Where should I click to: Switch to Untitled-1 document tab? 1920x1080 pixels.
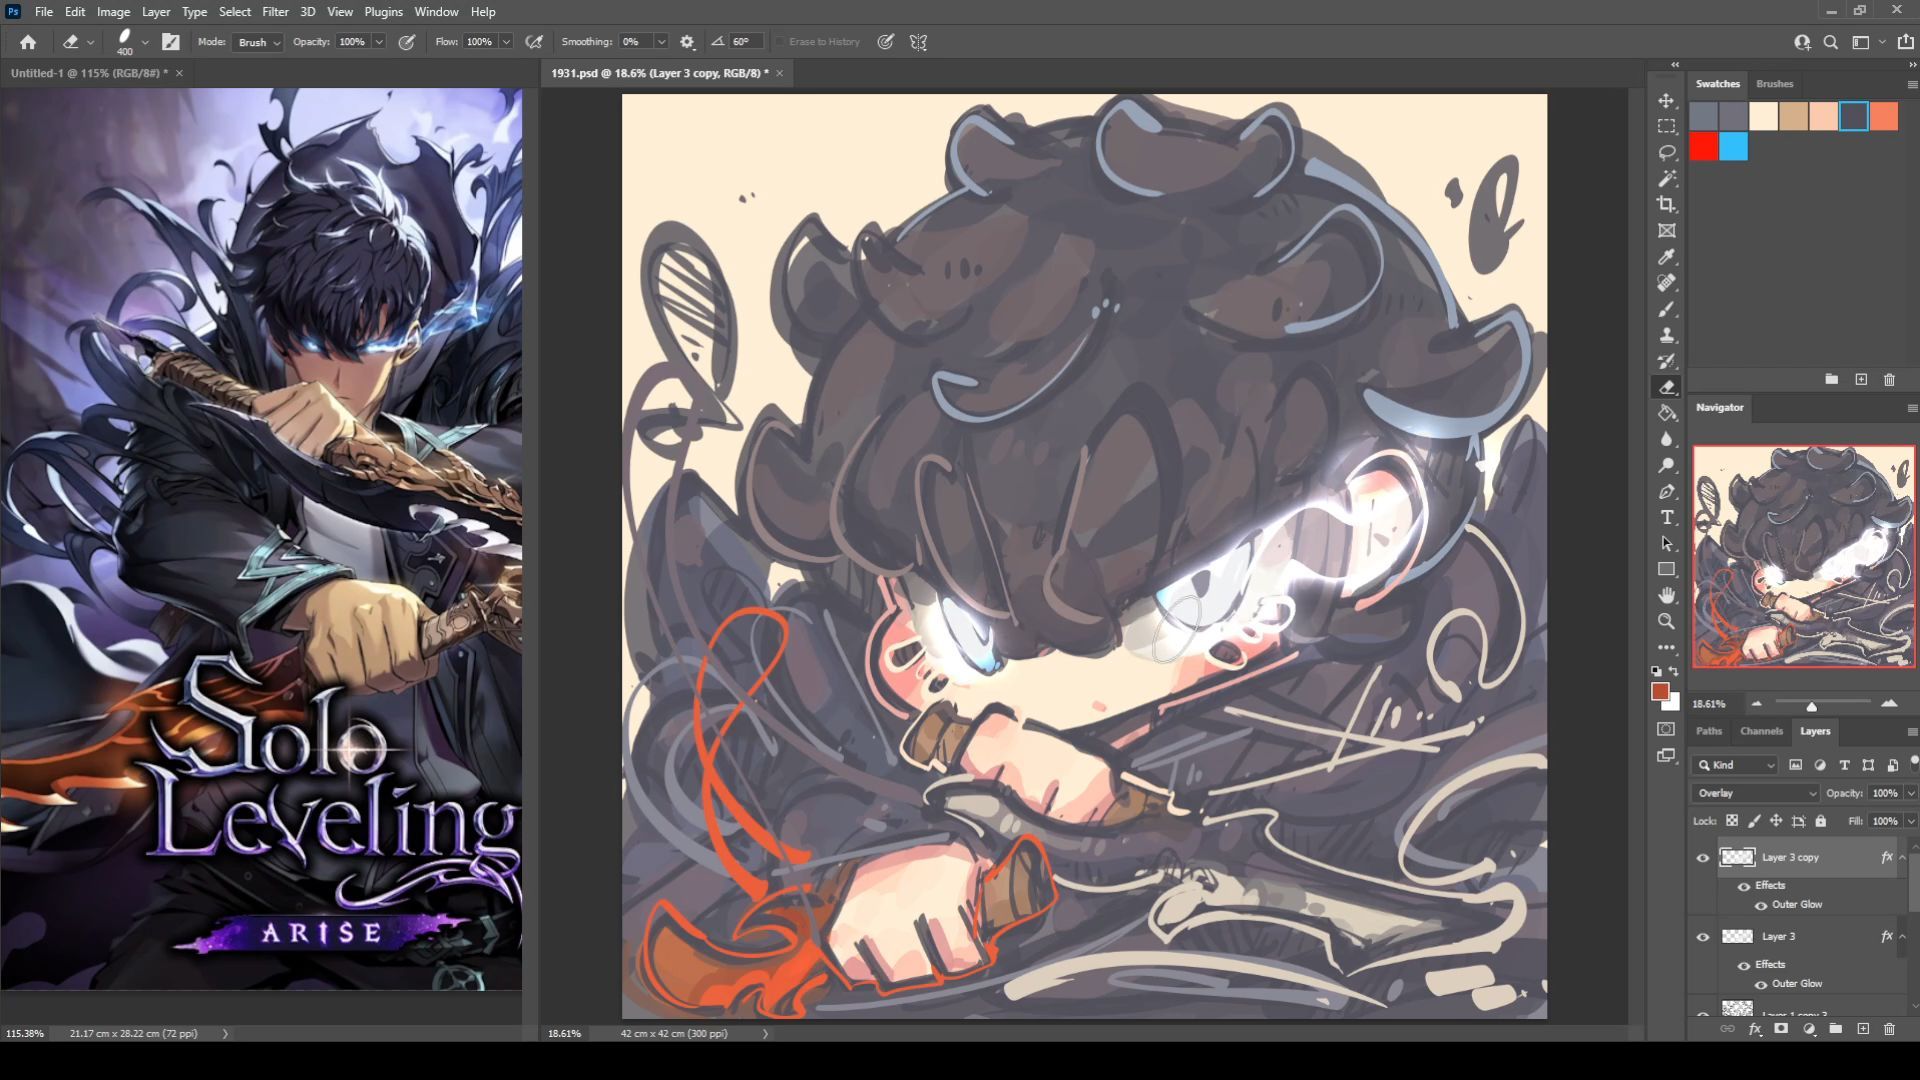89,73
